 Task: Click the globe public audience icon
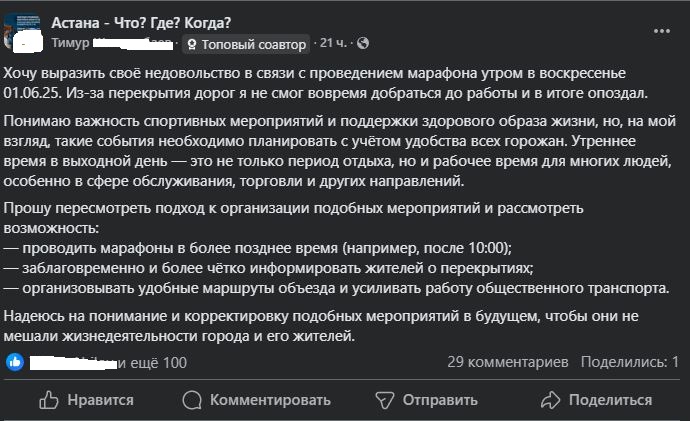click(x=362, y=45)
